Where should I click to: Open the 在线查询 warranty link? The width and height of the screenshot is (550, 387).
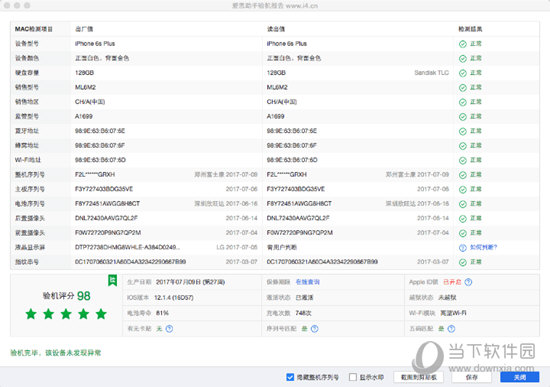[308, 282]
